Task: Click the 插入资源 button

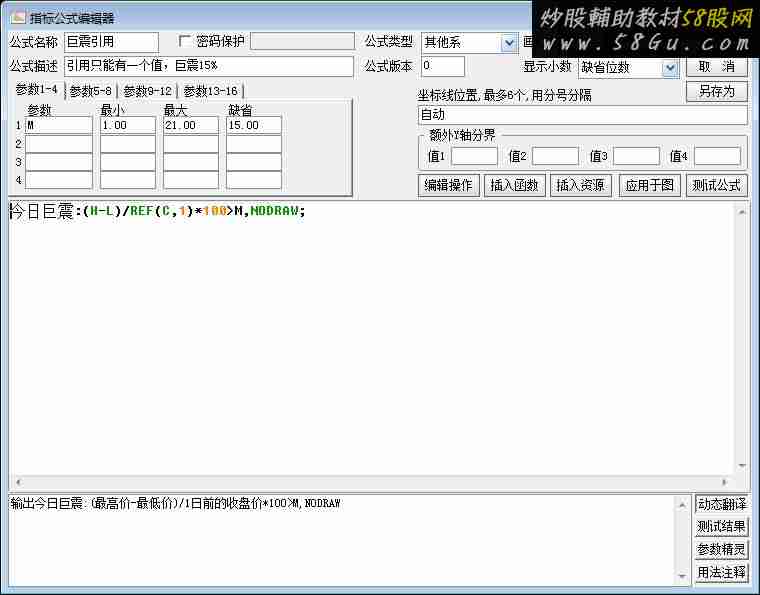Action: pyautogui.click(x=581, y=185)
